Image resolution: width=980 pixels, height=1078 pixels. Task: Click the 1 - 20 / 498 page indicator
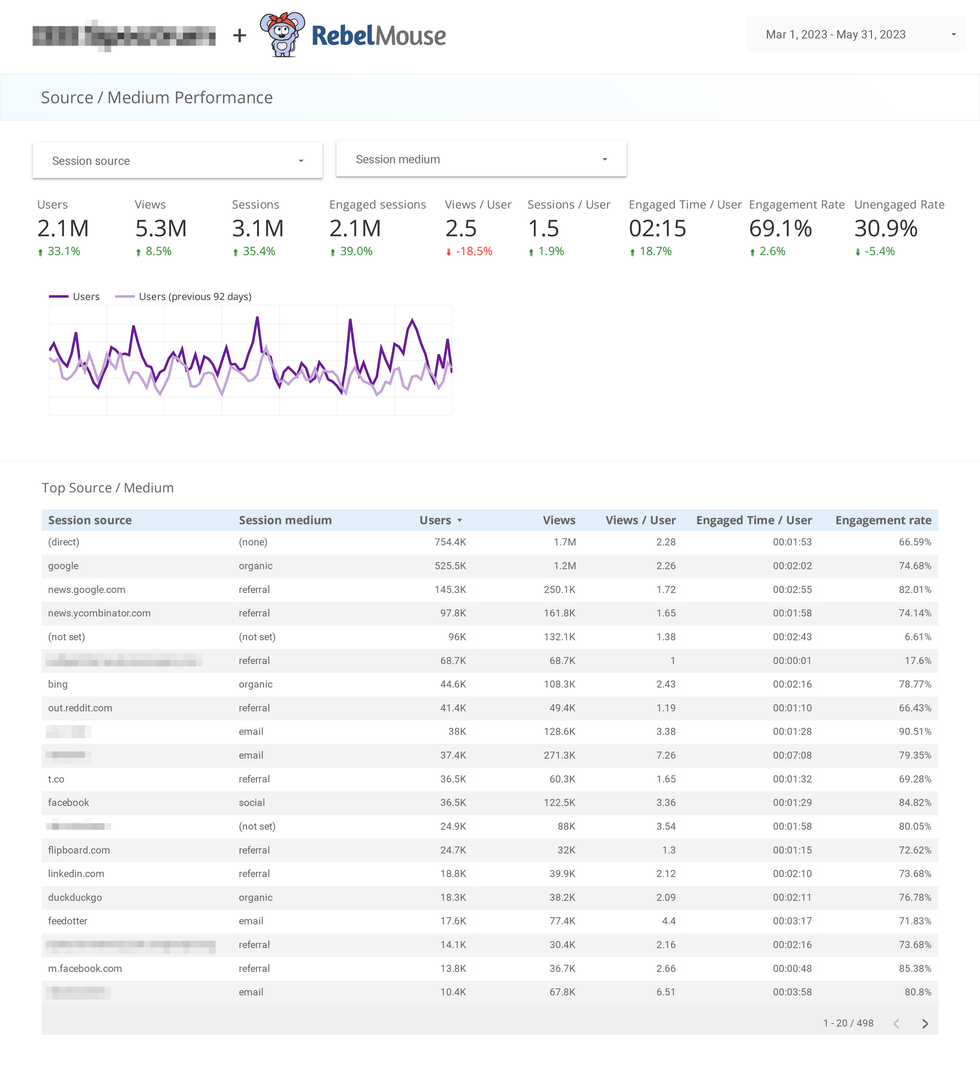click(x=848, y=1023)
